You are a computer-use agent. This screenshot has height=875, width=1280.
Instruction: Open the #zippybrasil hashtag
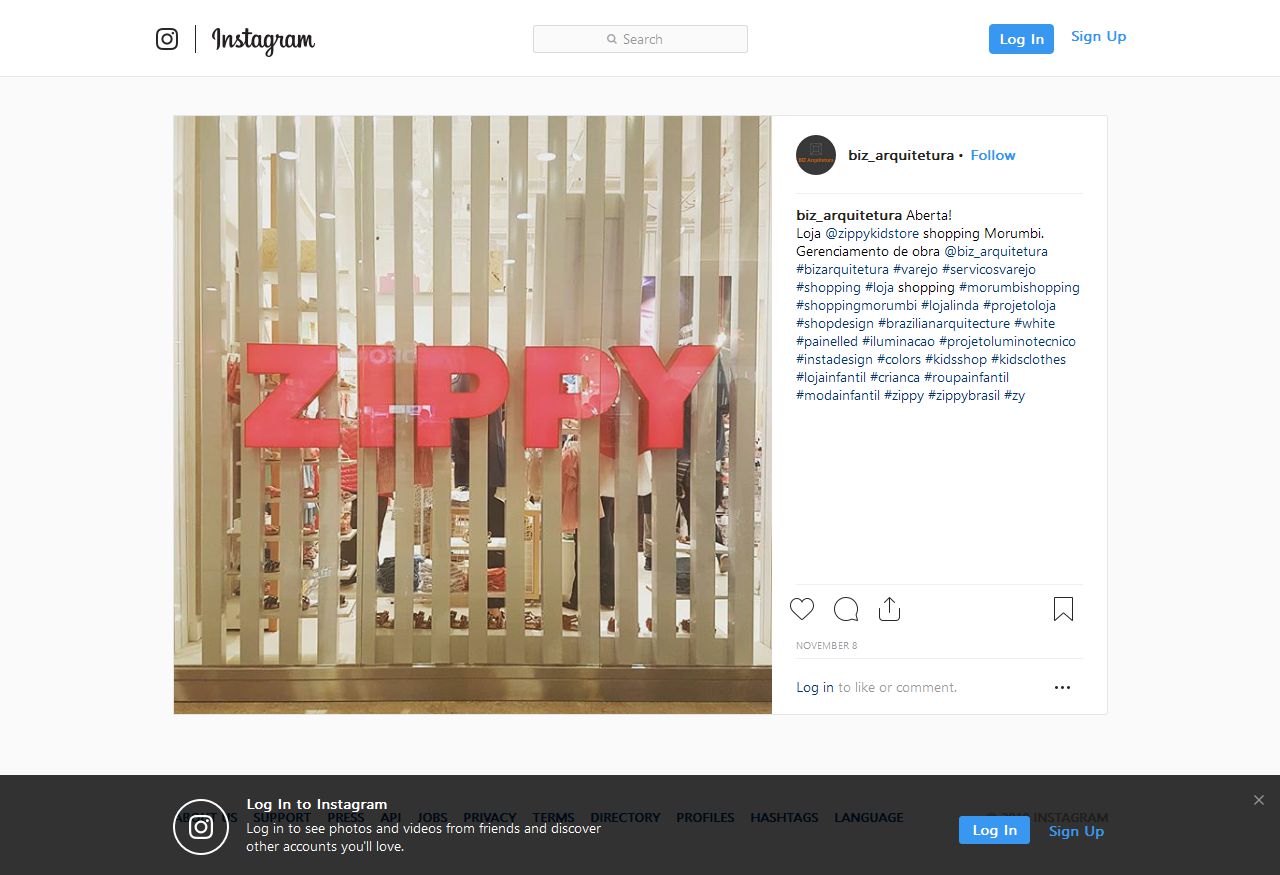tap(964, 395)
